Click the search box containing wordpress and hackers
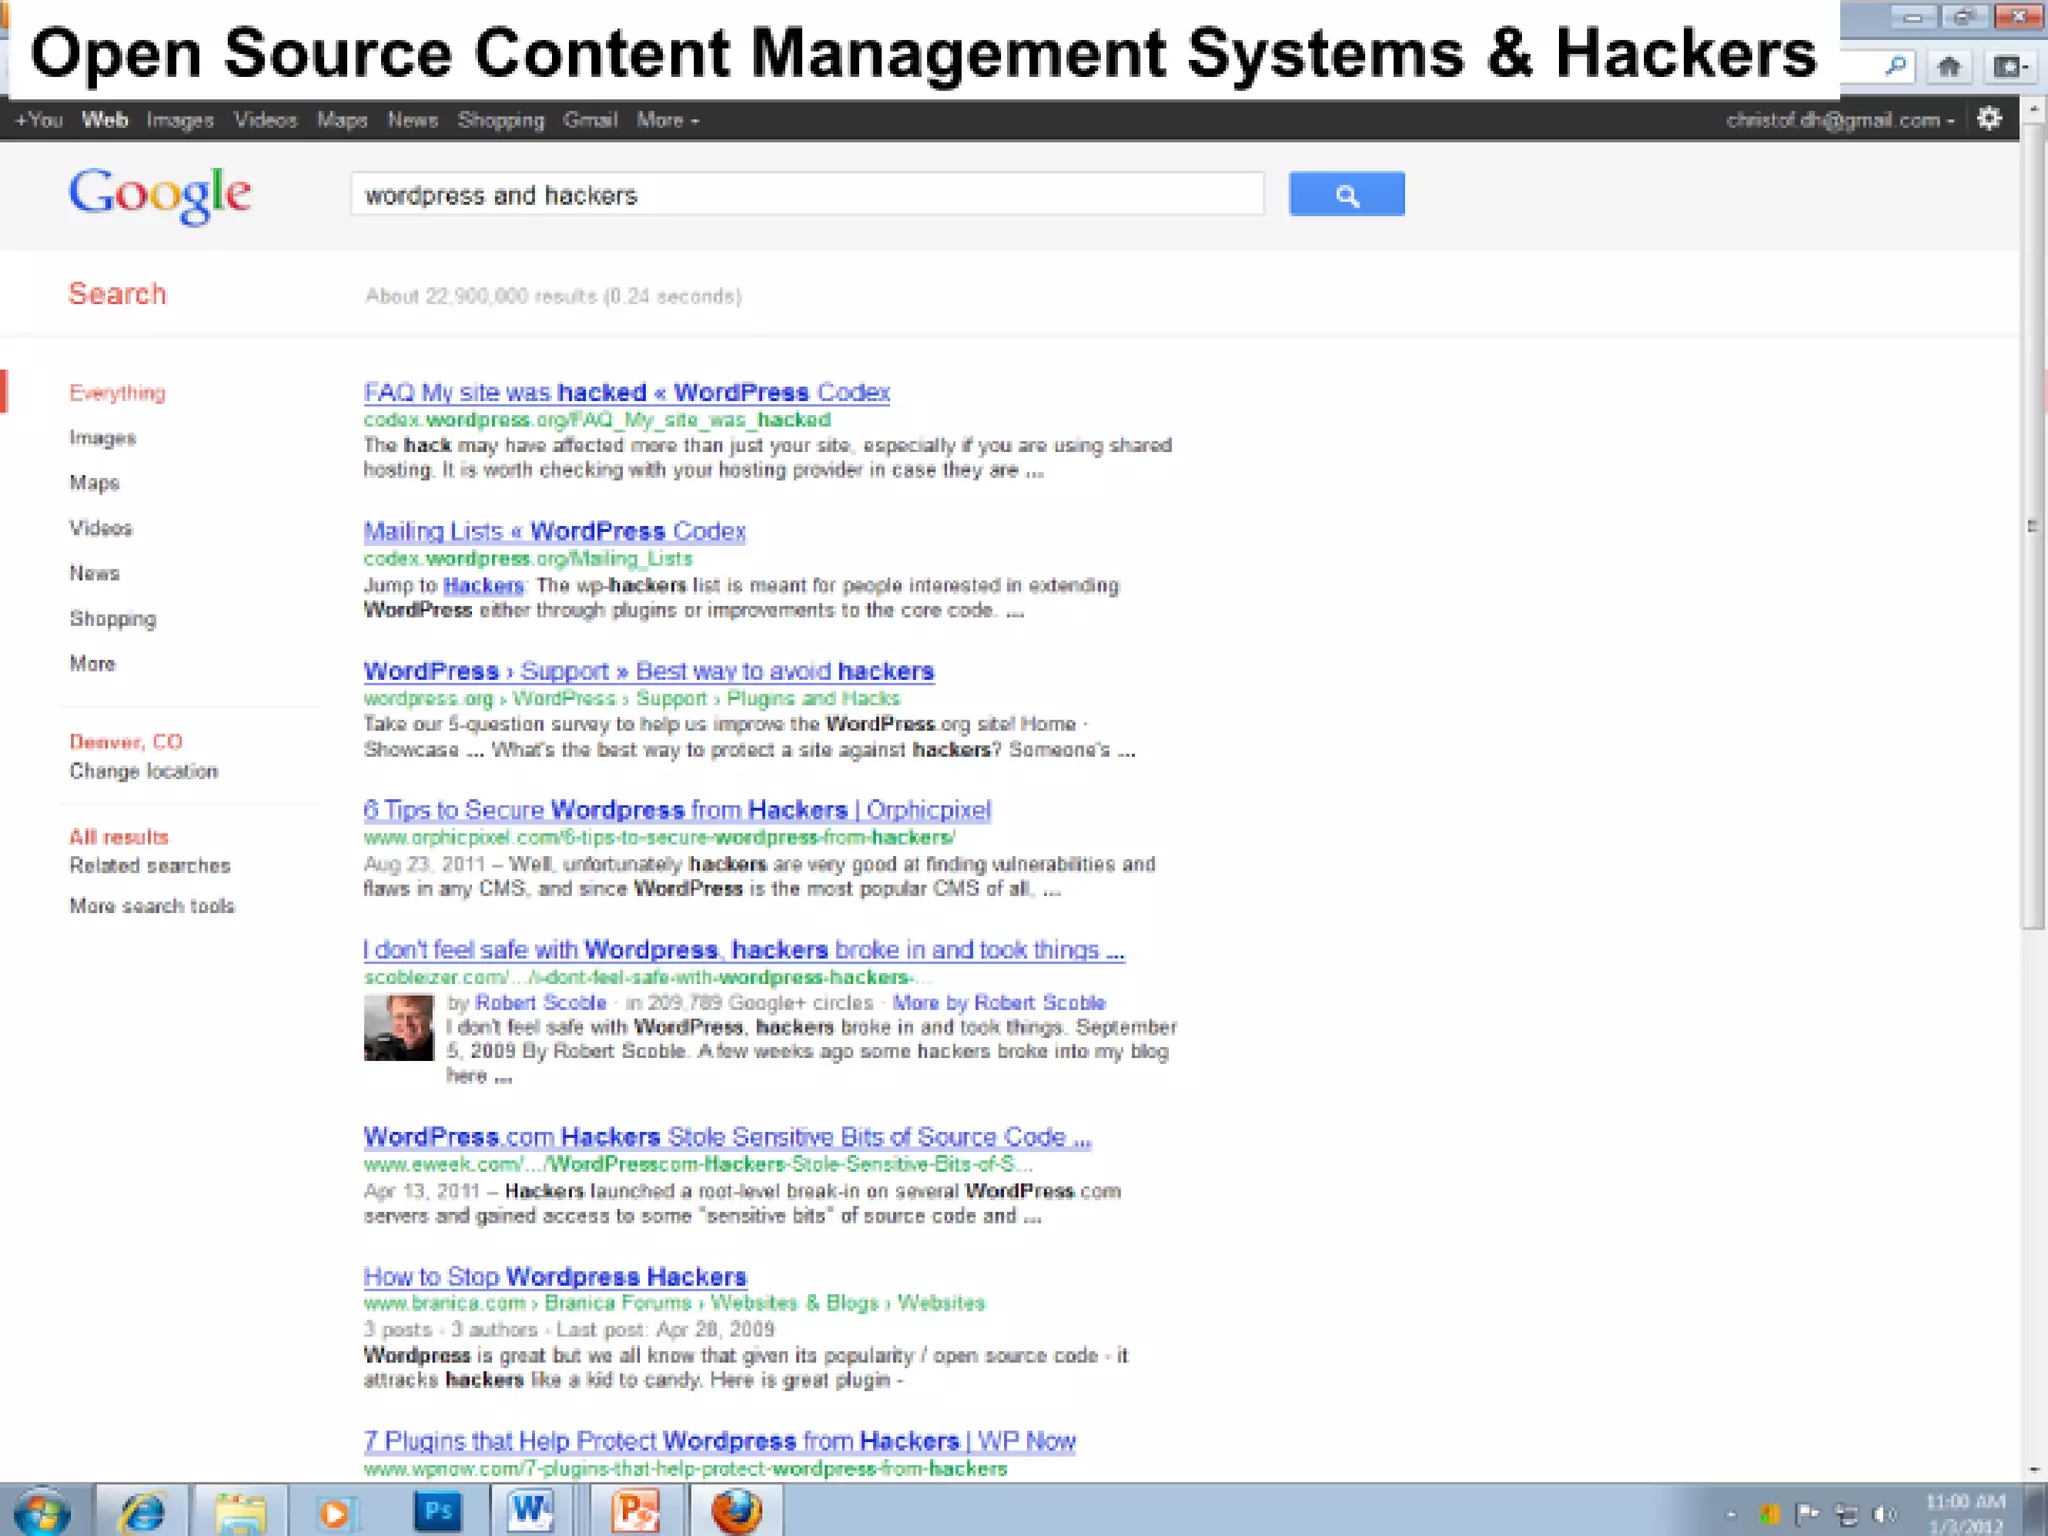 (x=807, y=194)
